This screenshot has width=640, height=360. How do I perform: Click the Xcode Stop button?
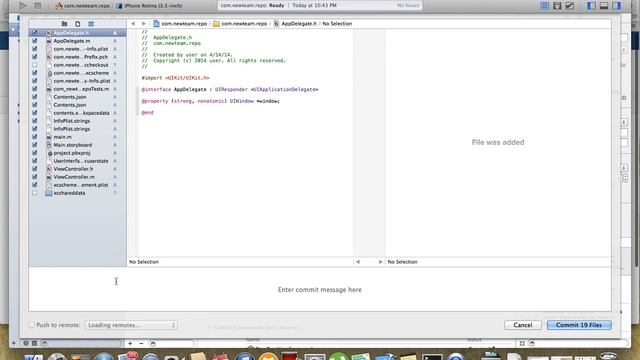pyautogui.click(x=38, y=5)
